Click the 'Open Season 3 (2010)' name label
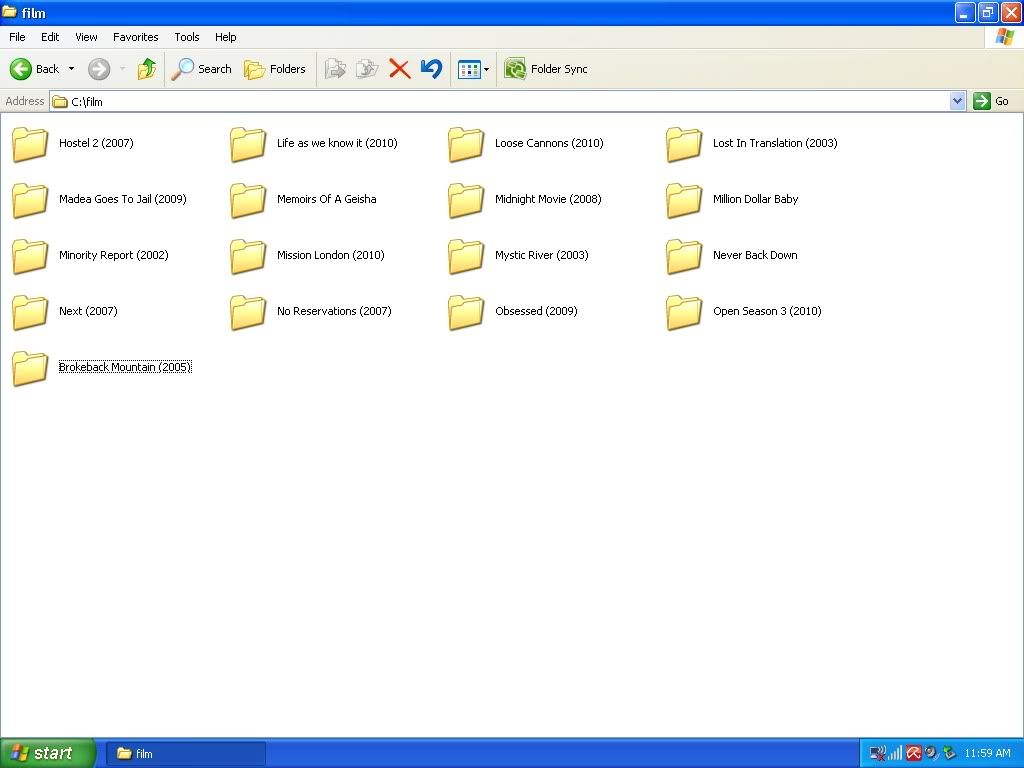The width and height of the screenshot is (1024, 768). (767, 312)
